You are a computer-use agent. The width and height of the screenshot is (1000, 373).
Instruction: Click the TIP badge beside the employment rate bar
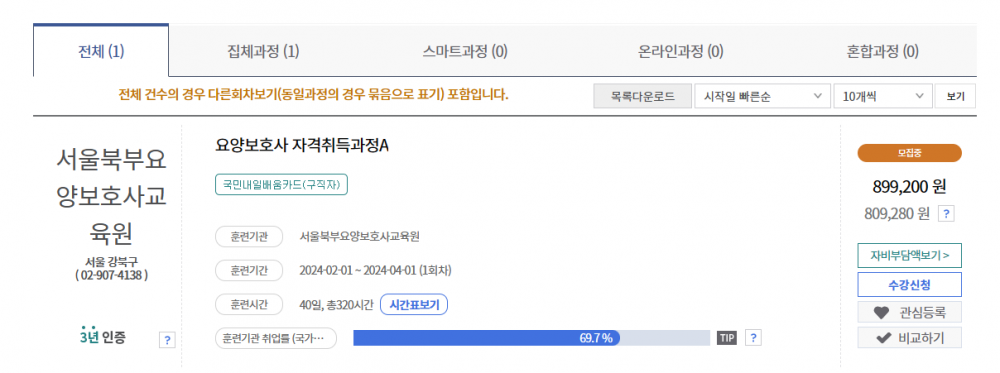[x=726, y=338]
